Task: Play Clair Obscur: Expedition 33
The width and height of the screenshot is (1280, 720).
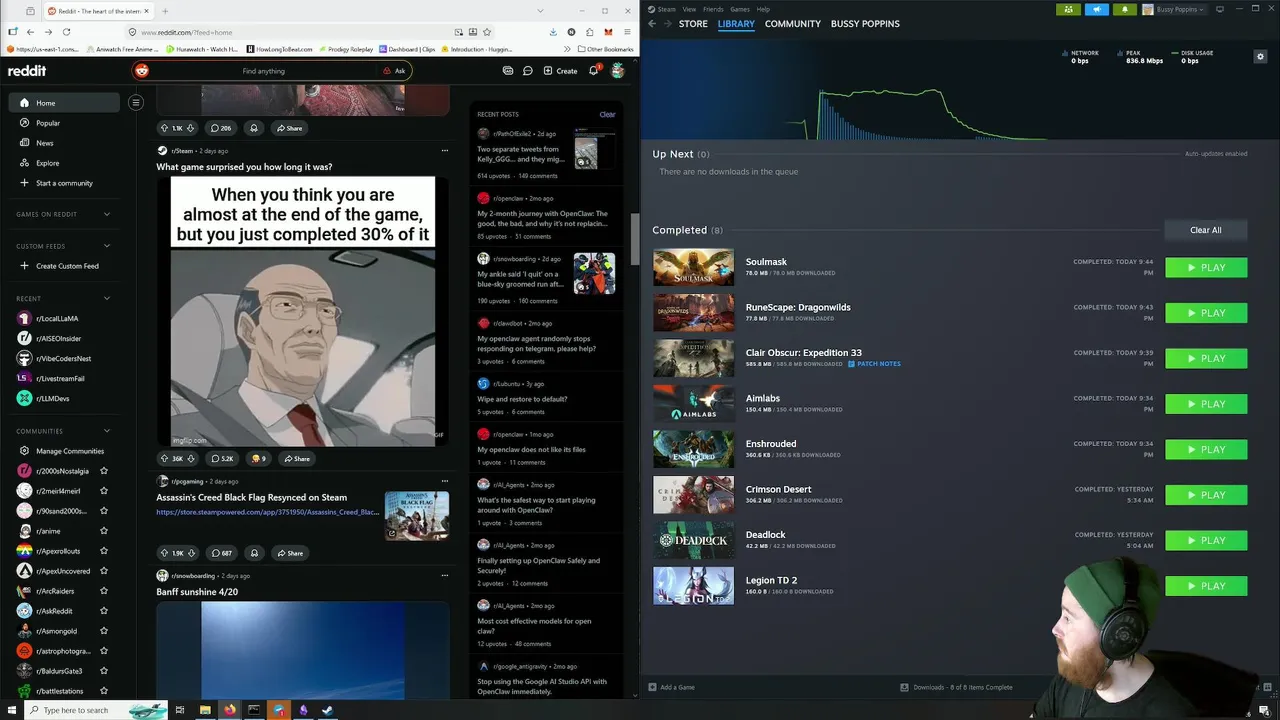Action: pyautogui.click(x=1206, y=359)
